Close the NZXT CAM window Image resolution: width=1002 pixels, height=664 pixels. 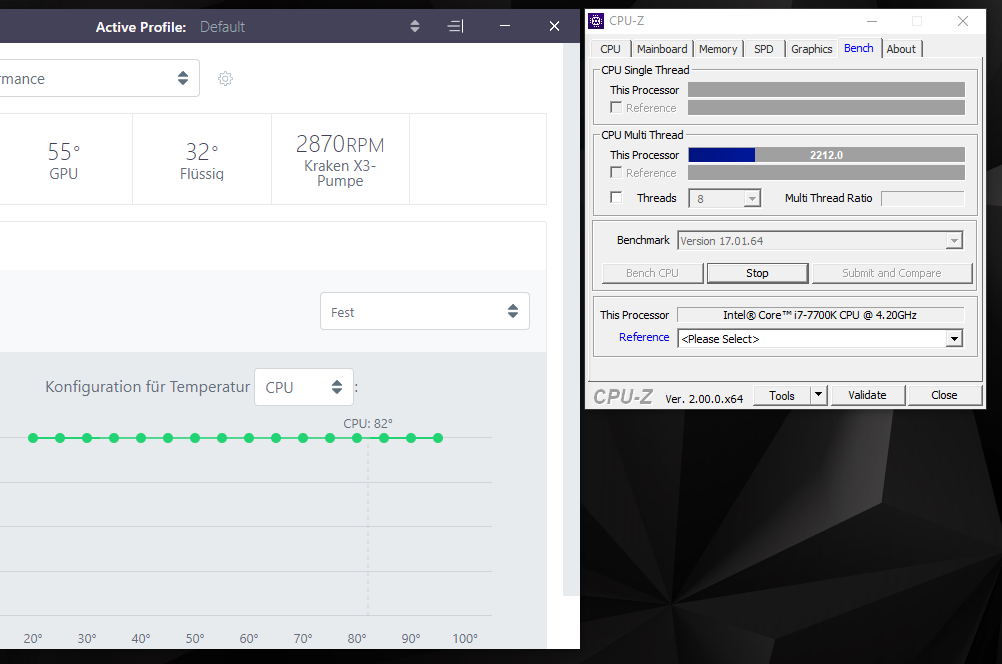554,26
